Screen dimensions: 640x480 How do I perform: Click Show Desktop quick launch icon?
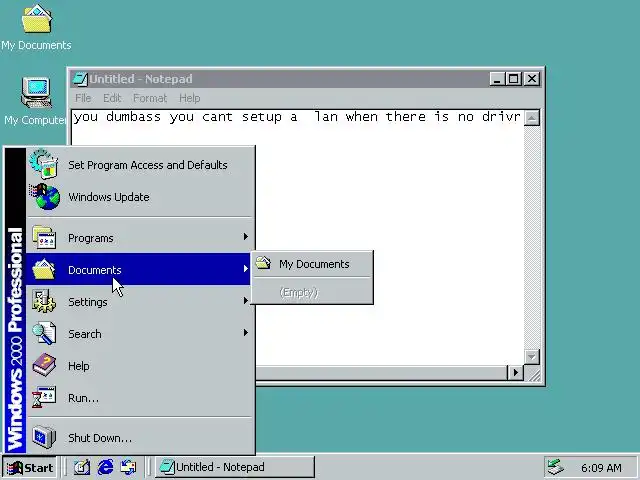pos(82,467)
